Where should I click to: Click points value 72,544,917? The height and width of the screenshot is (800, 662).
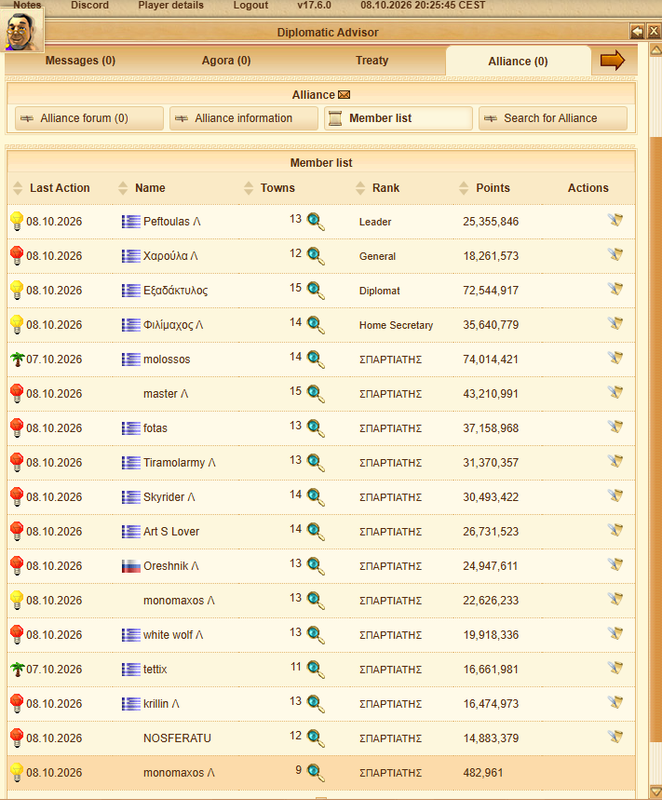(491, 290)
